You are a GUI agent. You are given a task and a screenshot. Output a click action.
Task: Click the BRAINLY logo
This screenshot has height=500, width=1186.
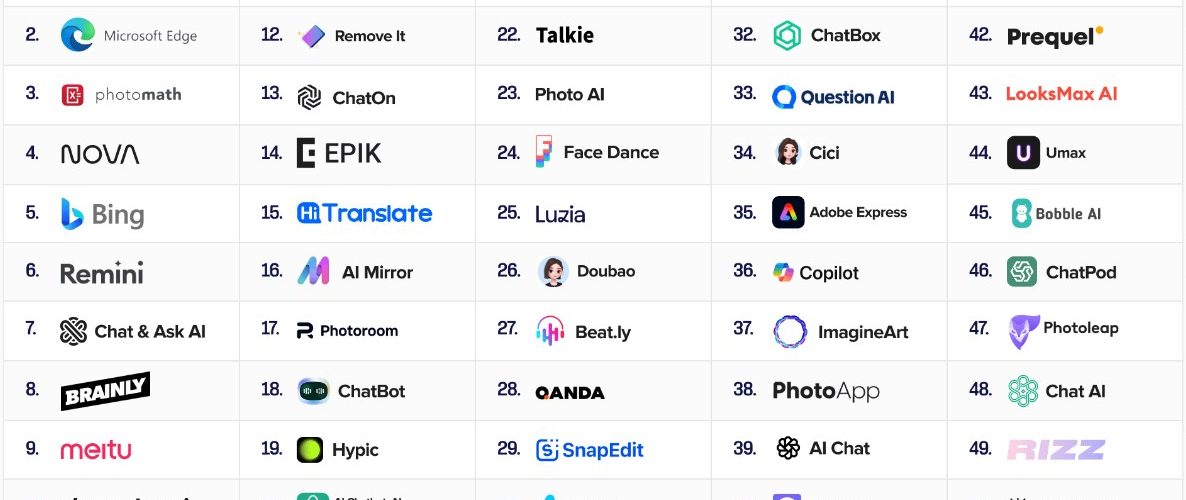click(x=105, y=391)
